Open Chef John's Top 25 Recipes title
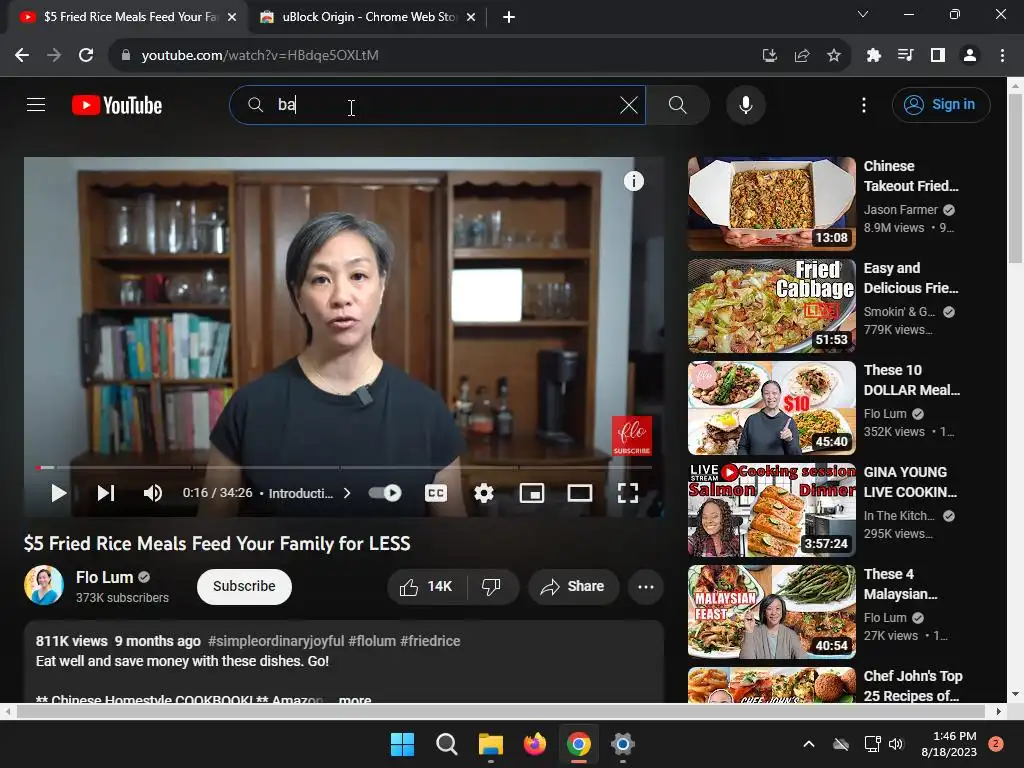 (x=913, y=686)
